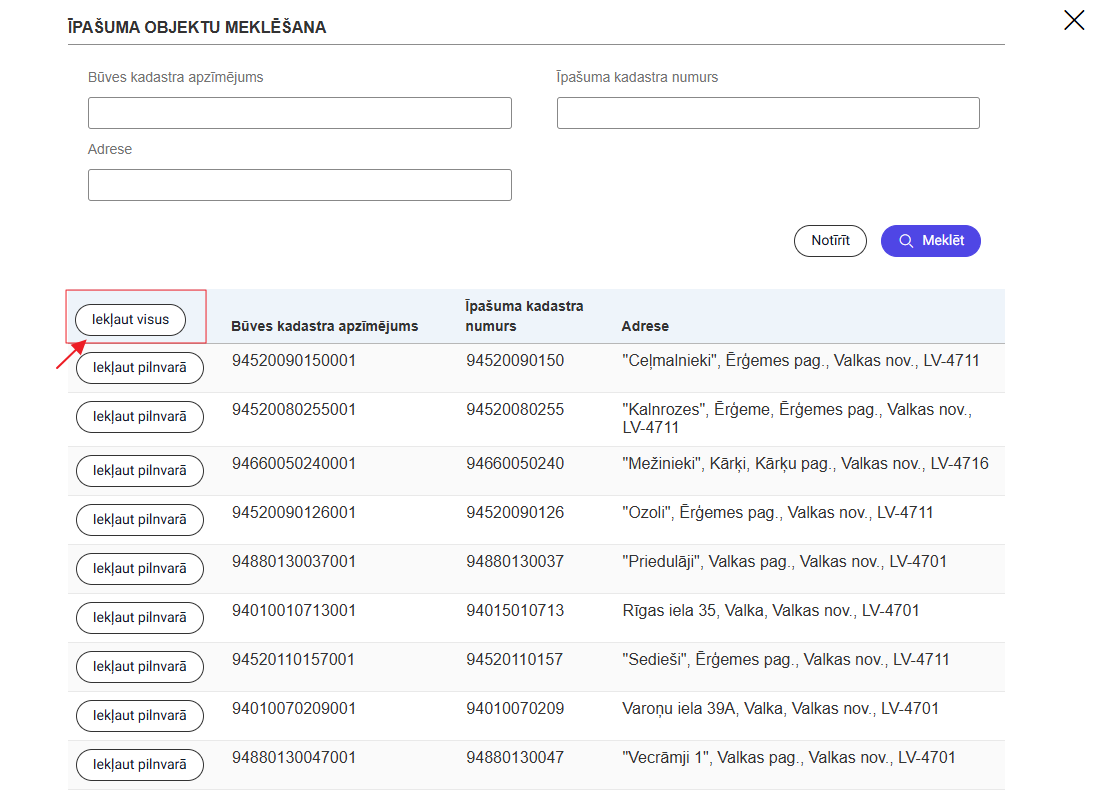Click the Īpašuma kadastra numurs input
Image resolution: width=1096 pixels, height=793 pixels.
(x=768, y=113)
